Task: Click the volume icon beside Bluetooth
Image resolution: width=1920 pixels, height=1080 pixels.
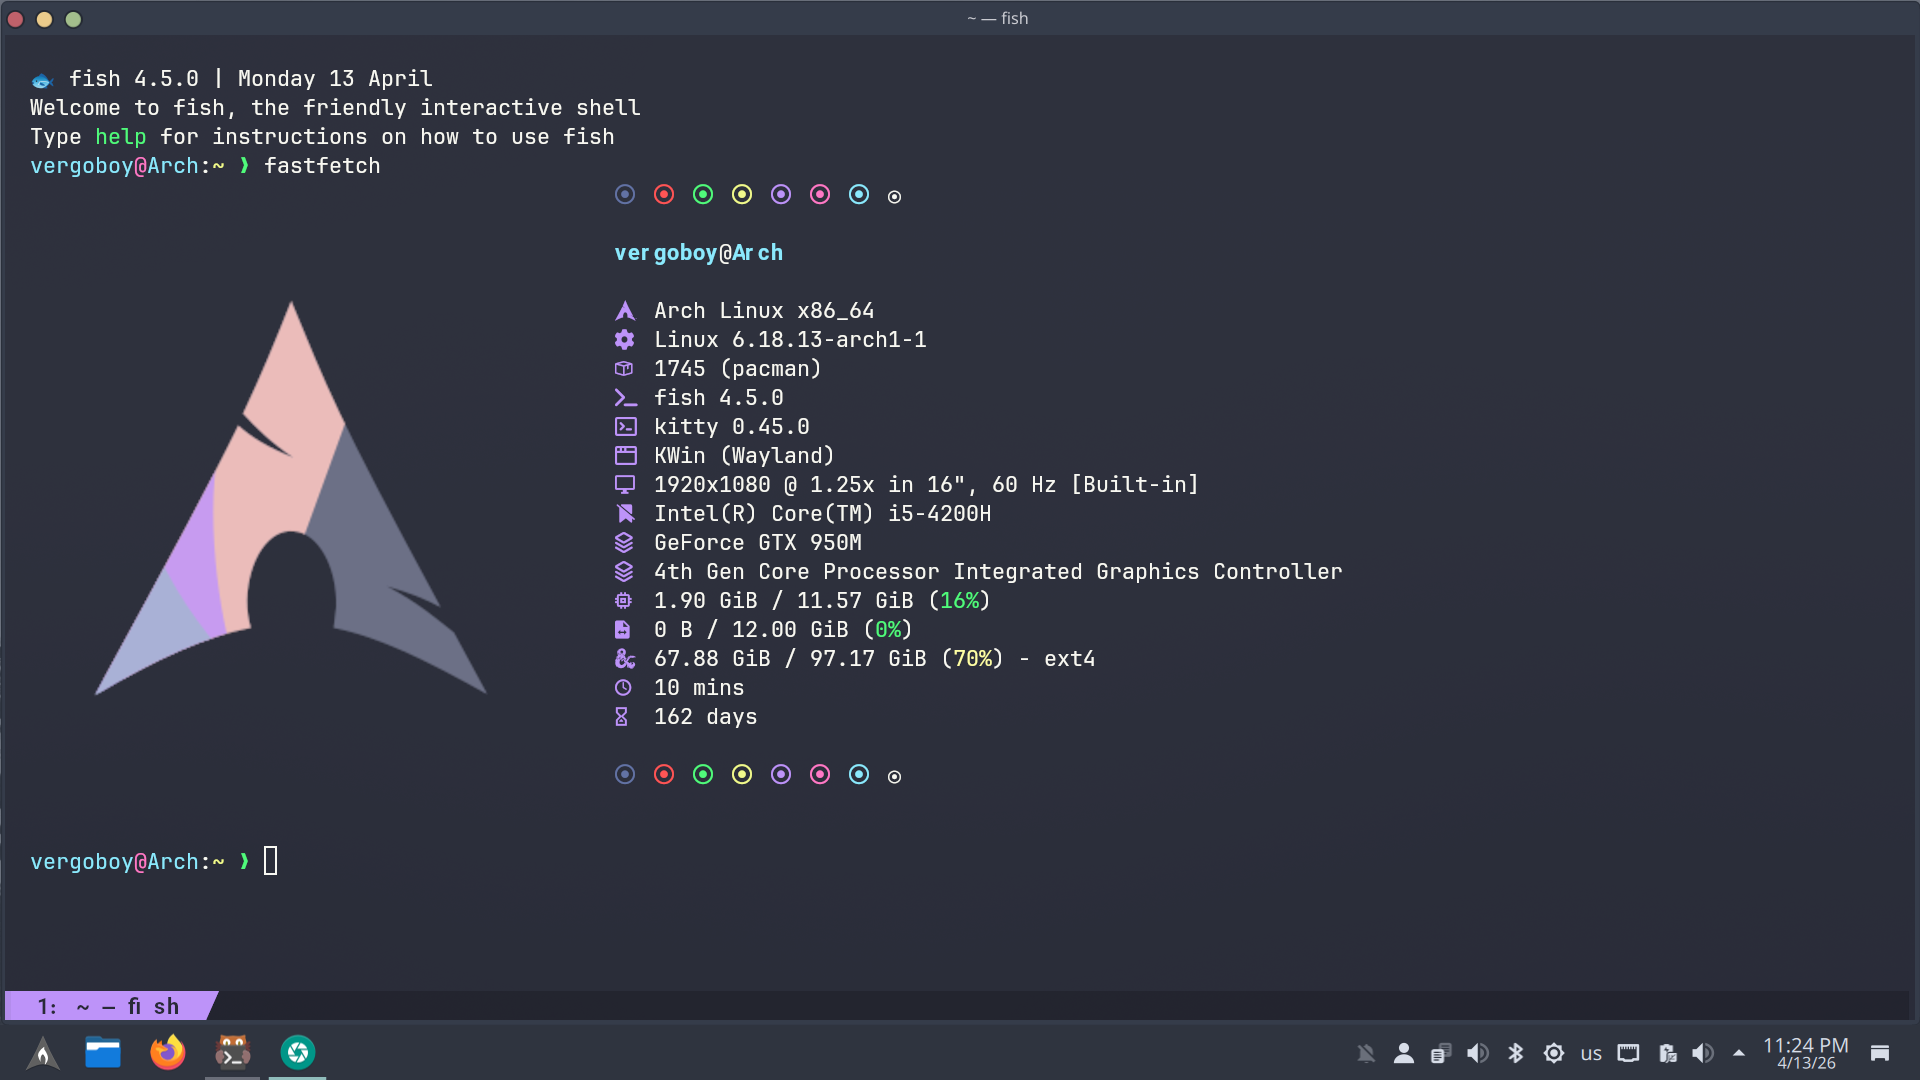Action: coord(1478,1053)
